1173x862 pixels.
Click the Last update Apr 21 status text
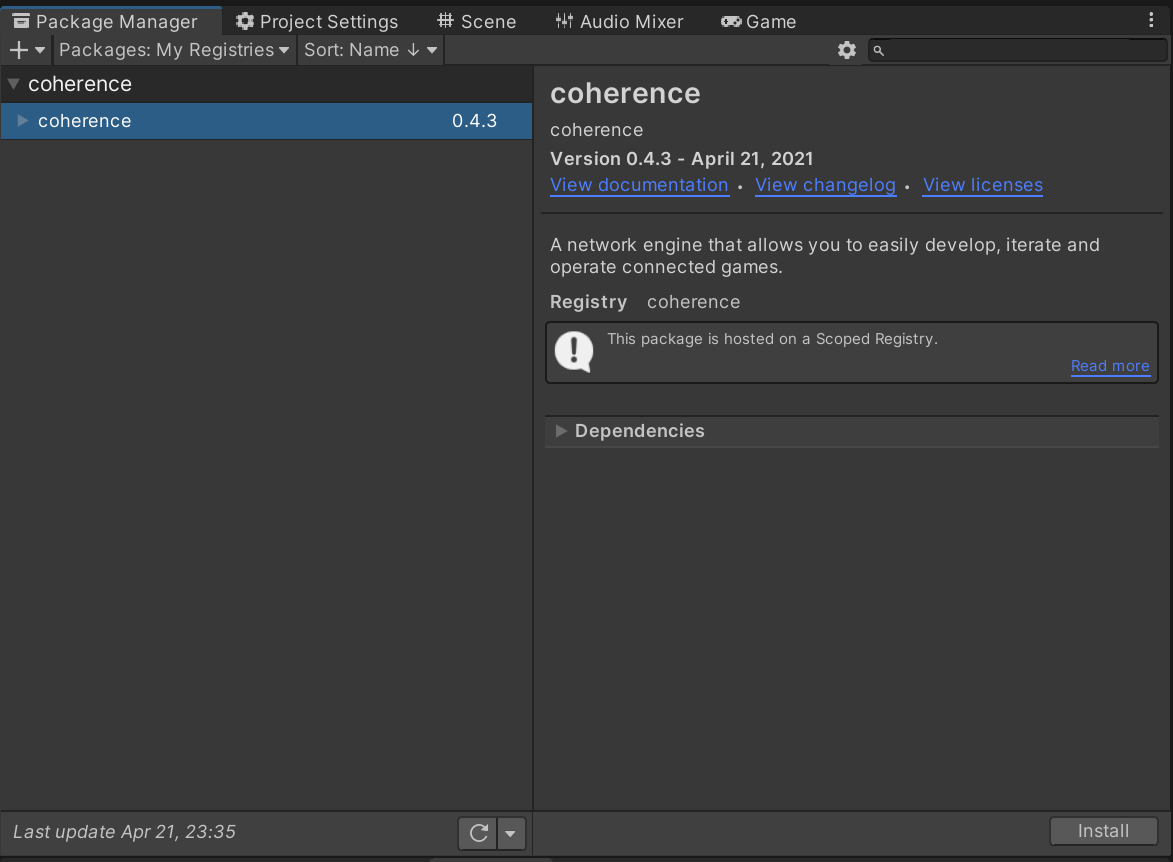[x=124, y=831]
